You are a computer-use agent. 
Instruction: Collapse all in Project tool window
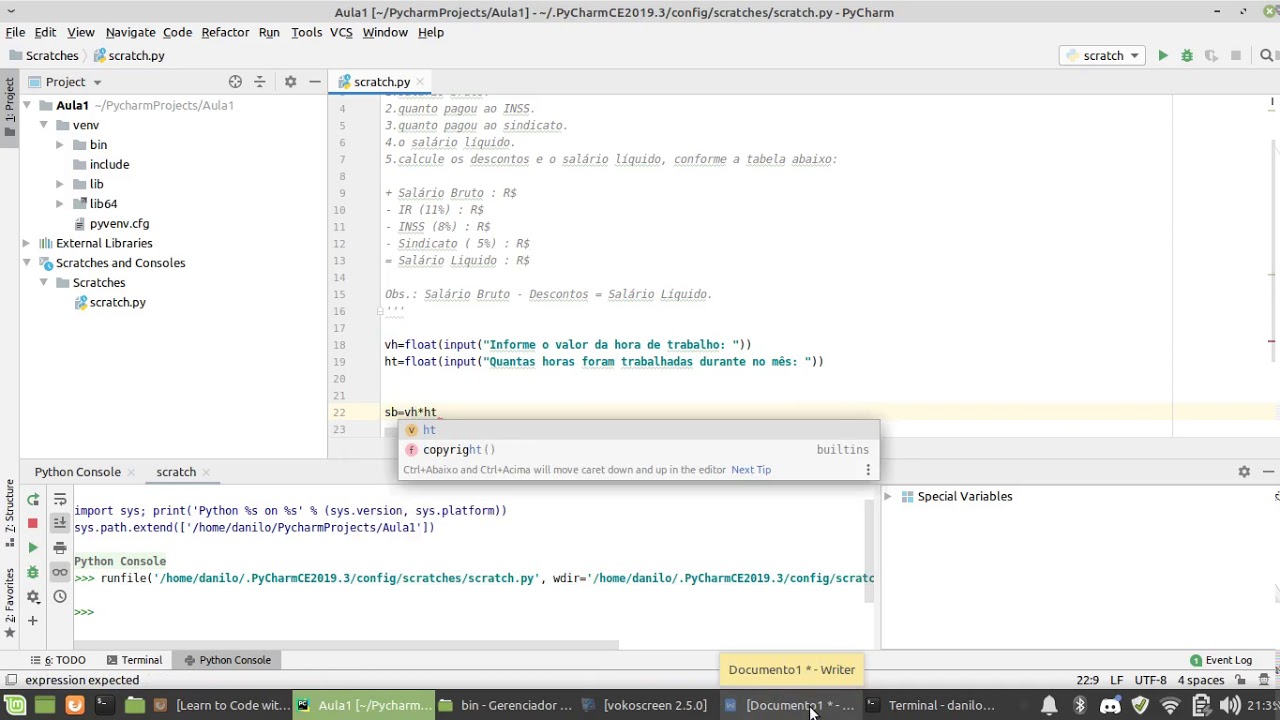tap(259, 82)
